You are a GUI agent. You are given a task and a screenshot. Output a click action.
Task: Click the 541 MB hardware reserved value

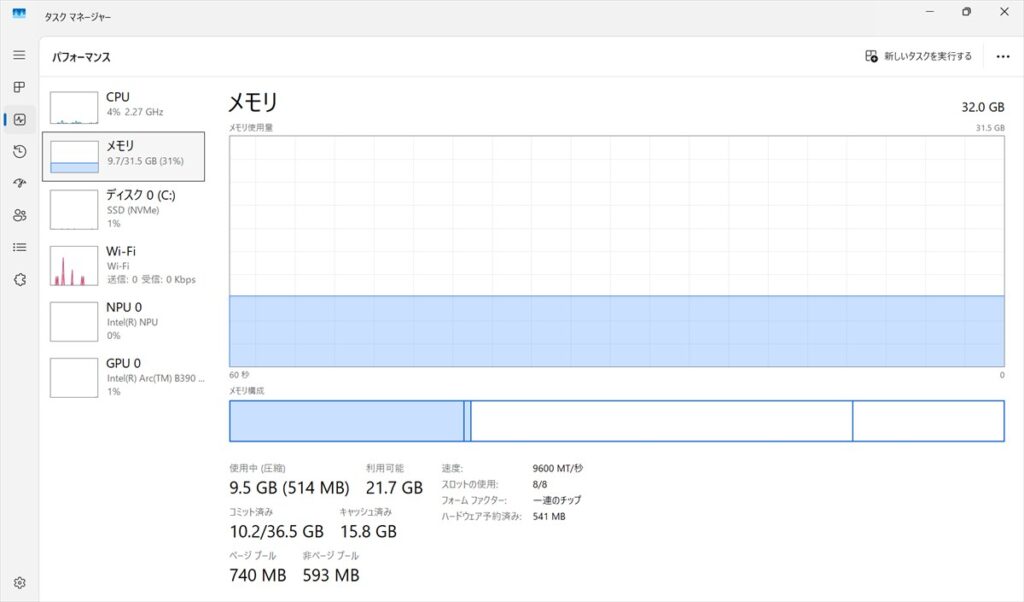[549, 516]
